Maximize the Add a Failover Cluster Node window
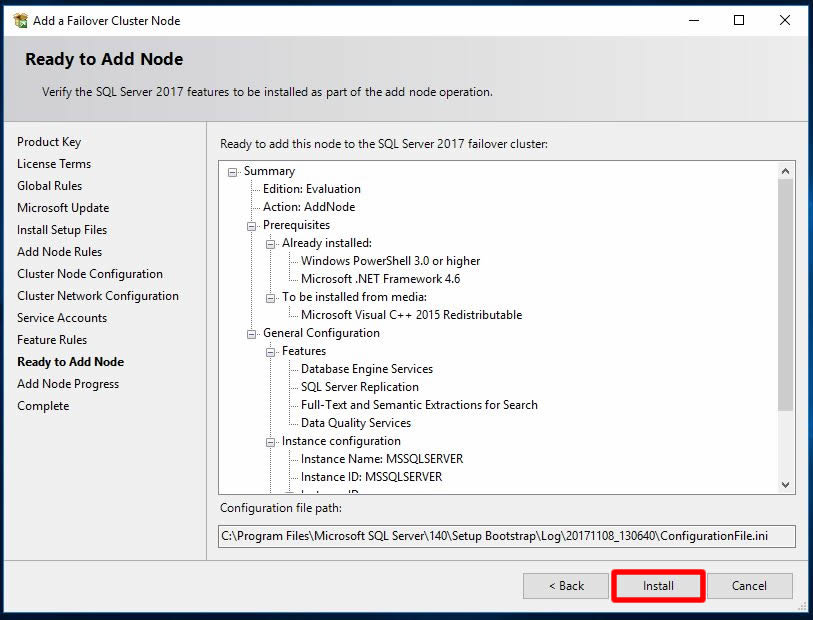This screenshot has height=620, width=813. point(739,20)
